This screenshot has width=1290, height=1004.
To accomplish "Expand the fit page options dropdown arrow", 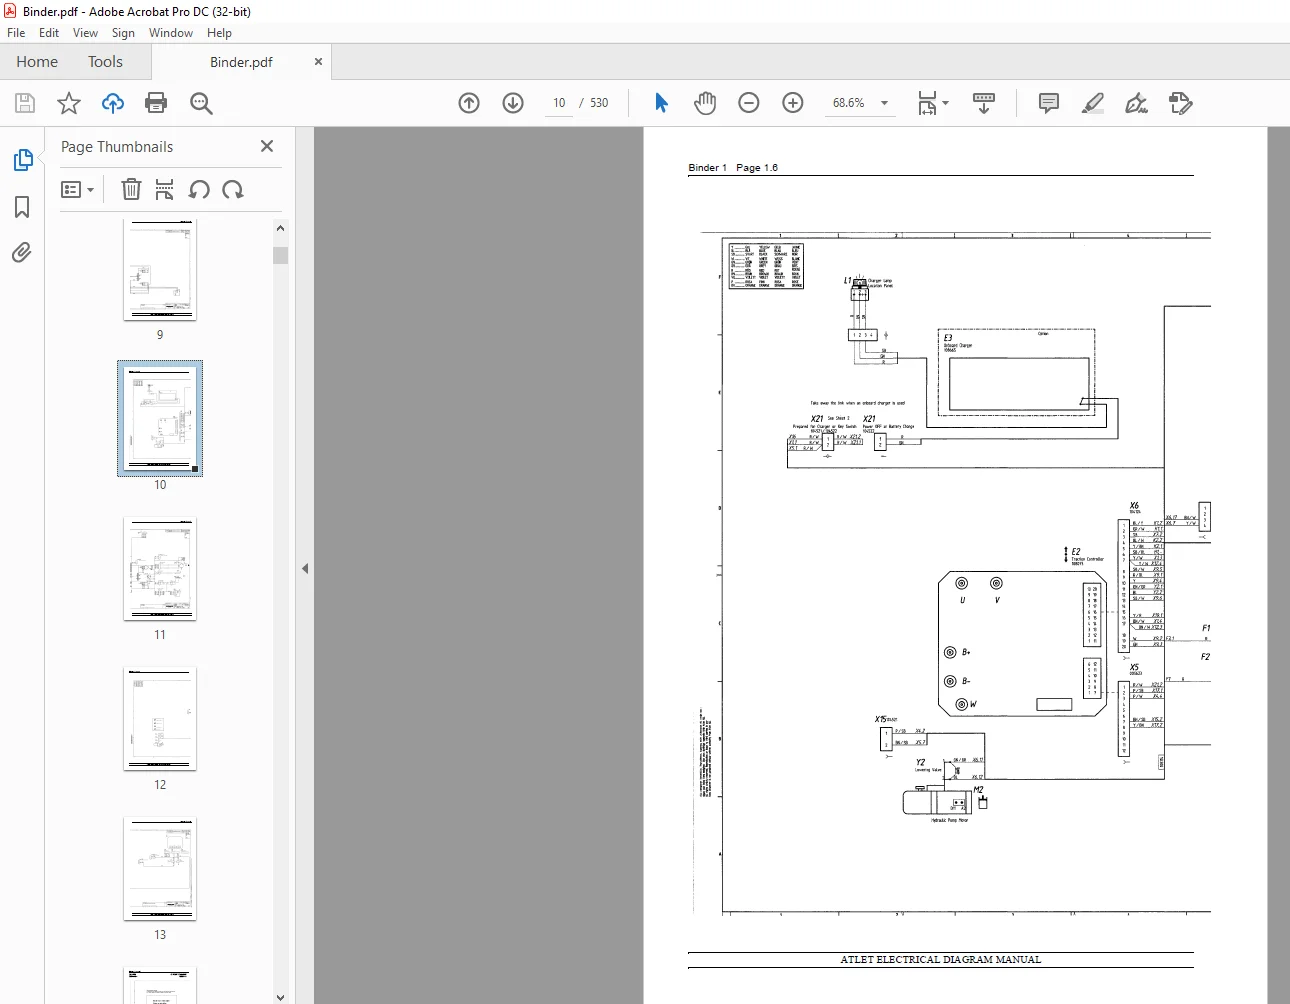I will pyautogui.click(x=946, y=103).
